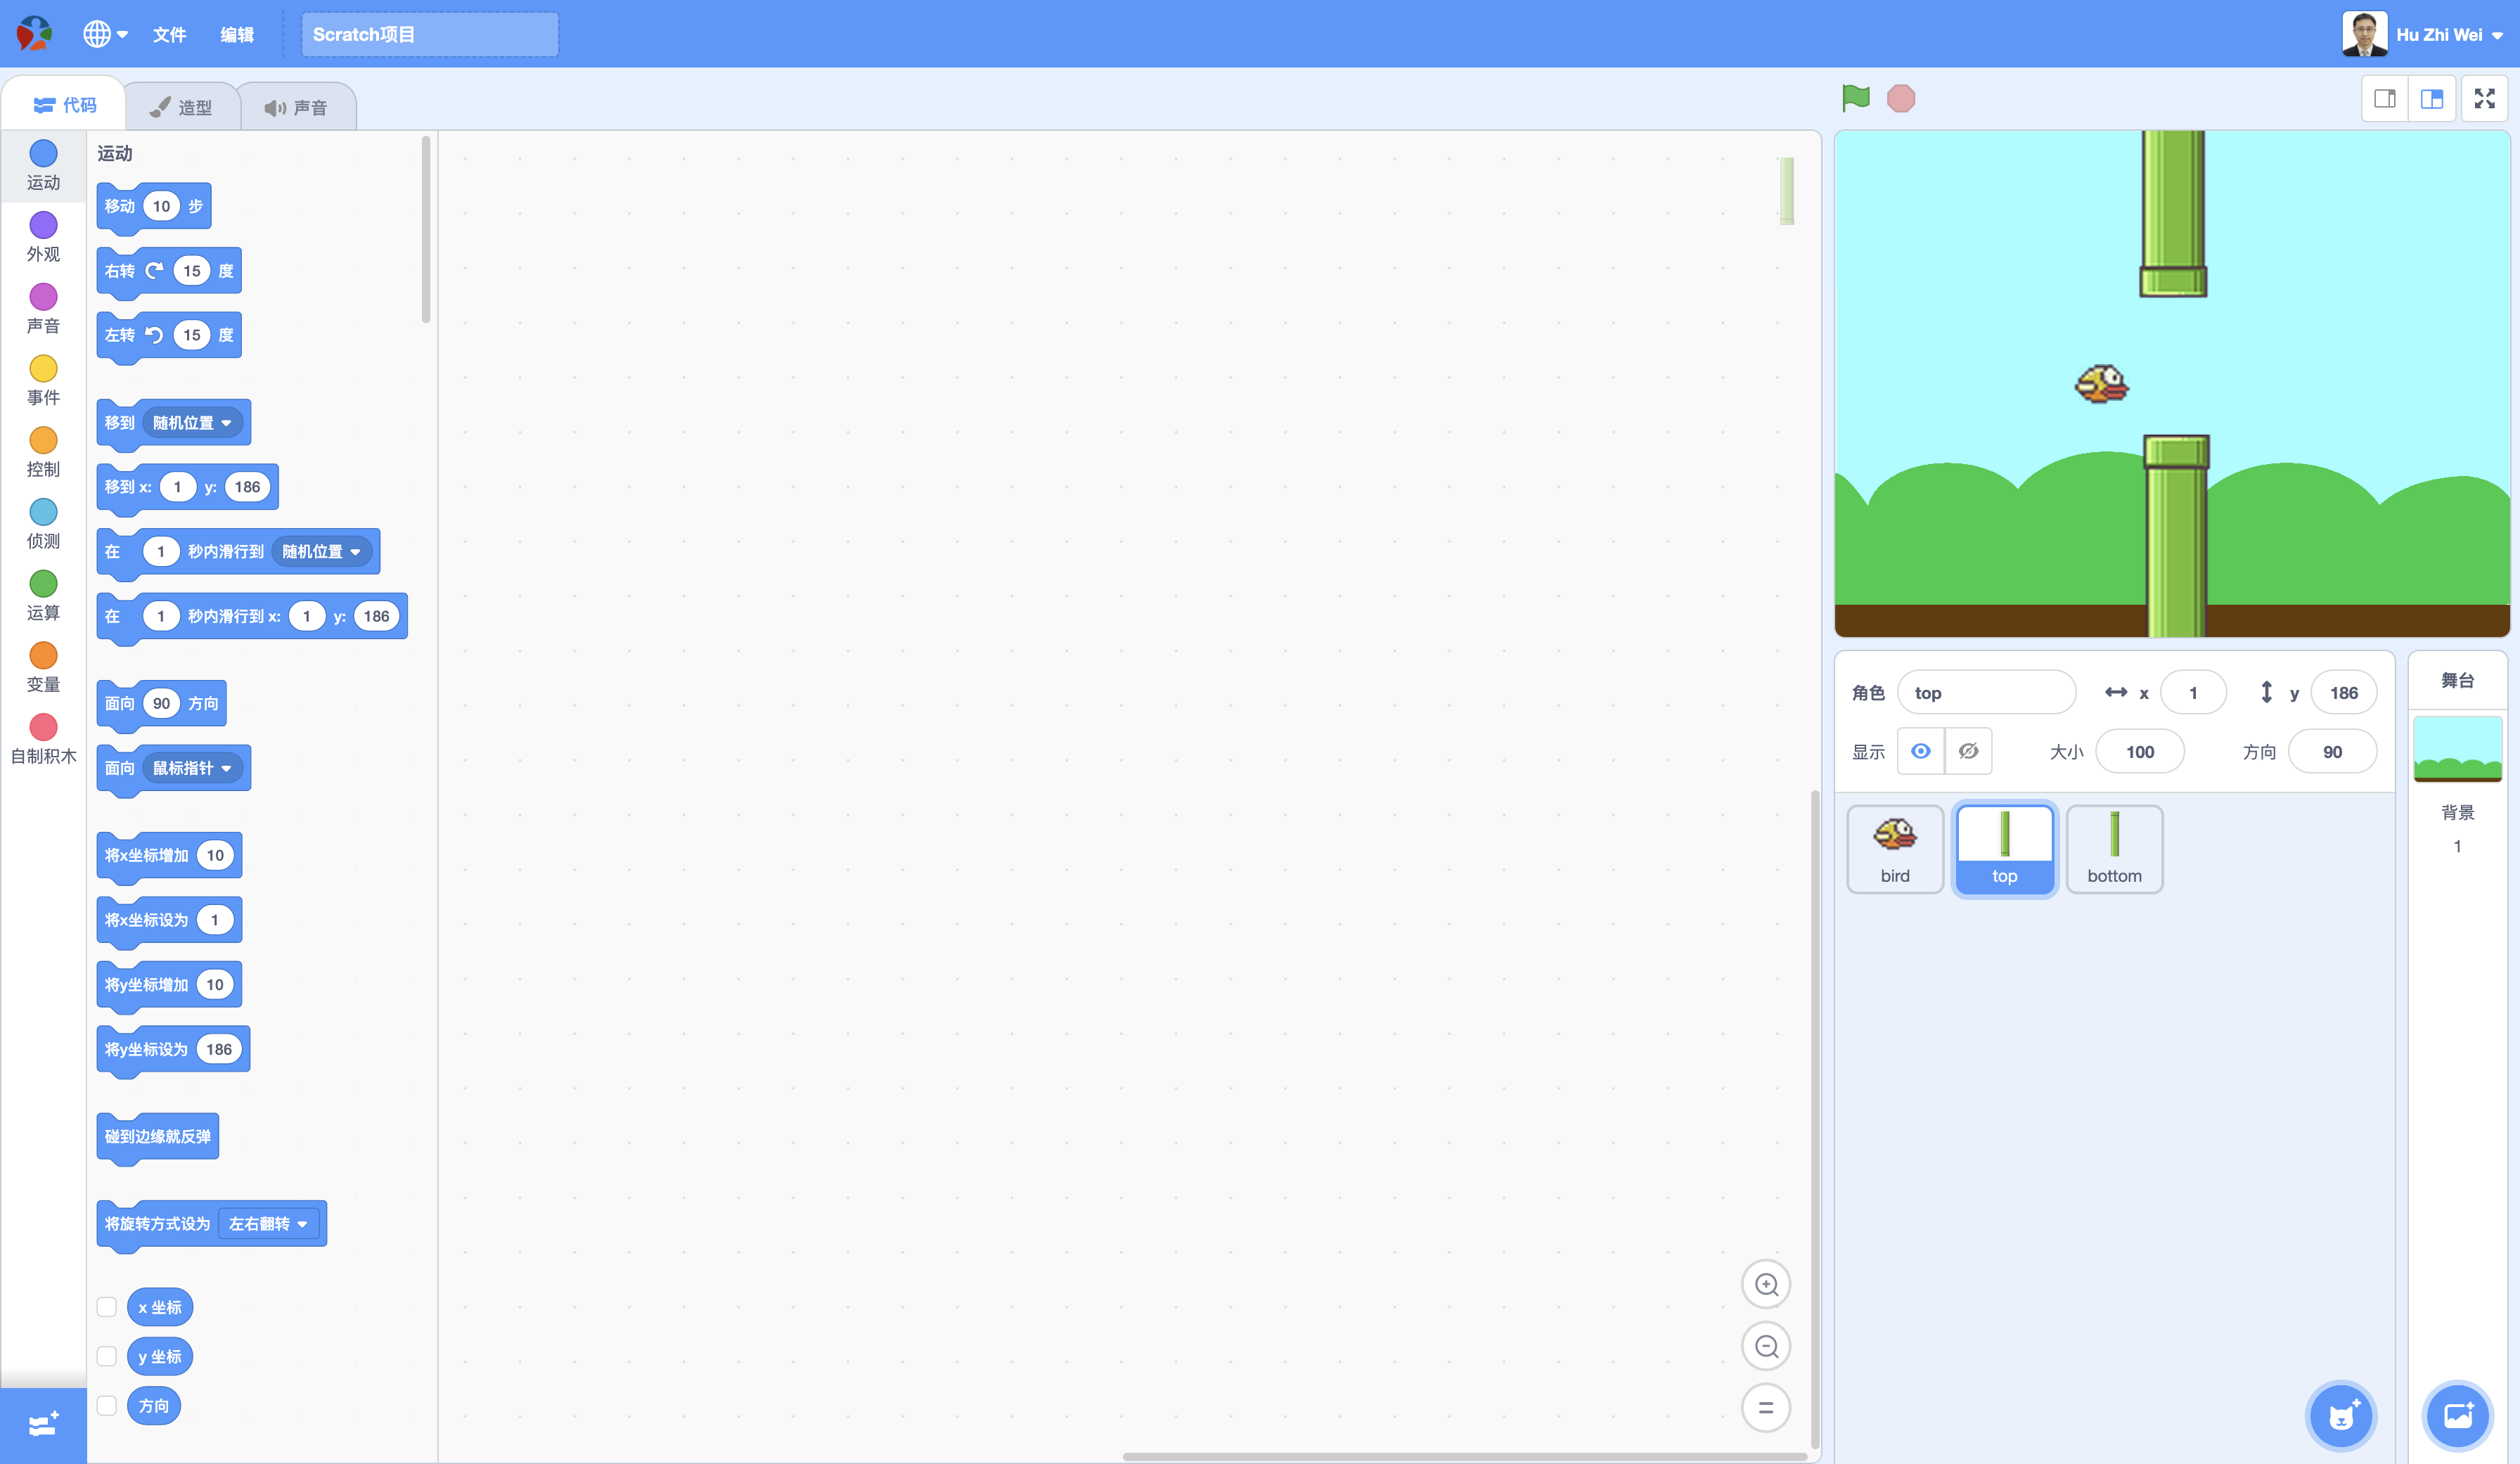The image size is (2520, 1464).
Task: Click the project title Scratch项目 field
Action: [430, 34]
